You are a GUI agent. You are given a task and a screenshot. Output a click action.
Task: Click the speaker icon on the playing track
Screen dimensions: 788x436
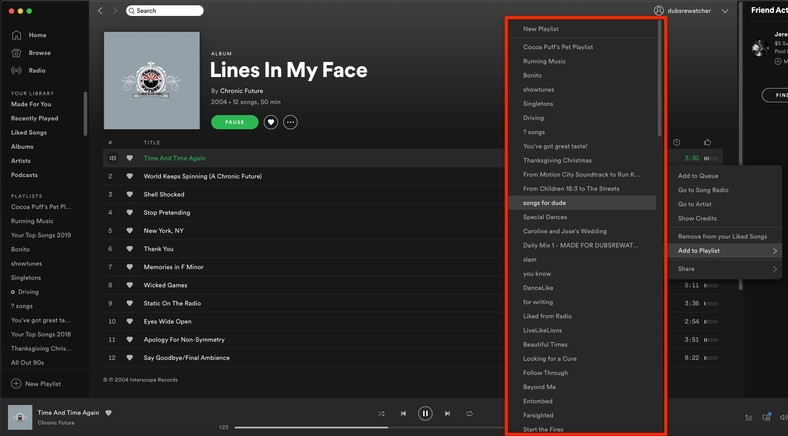[x=113, y=158]
